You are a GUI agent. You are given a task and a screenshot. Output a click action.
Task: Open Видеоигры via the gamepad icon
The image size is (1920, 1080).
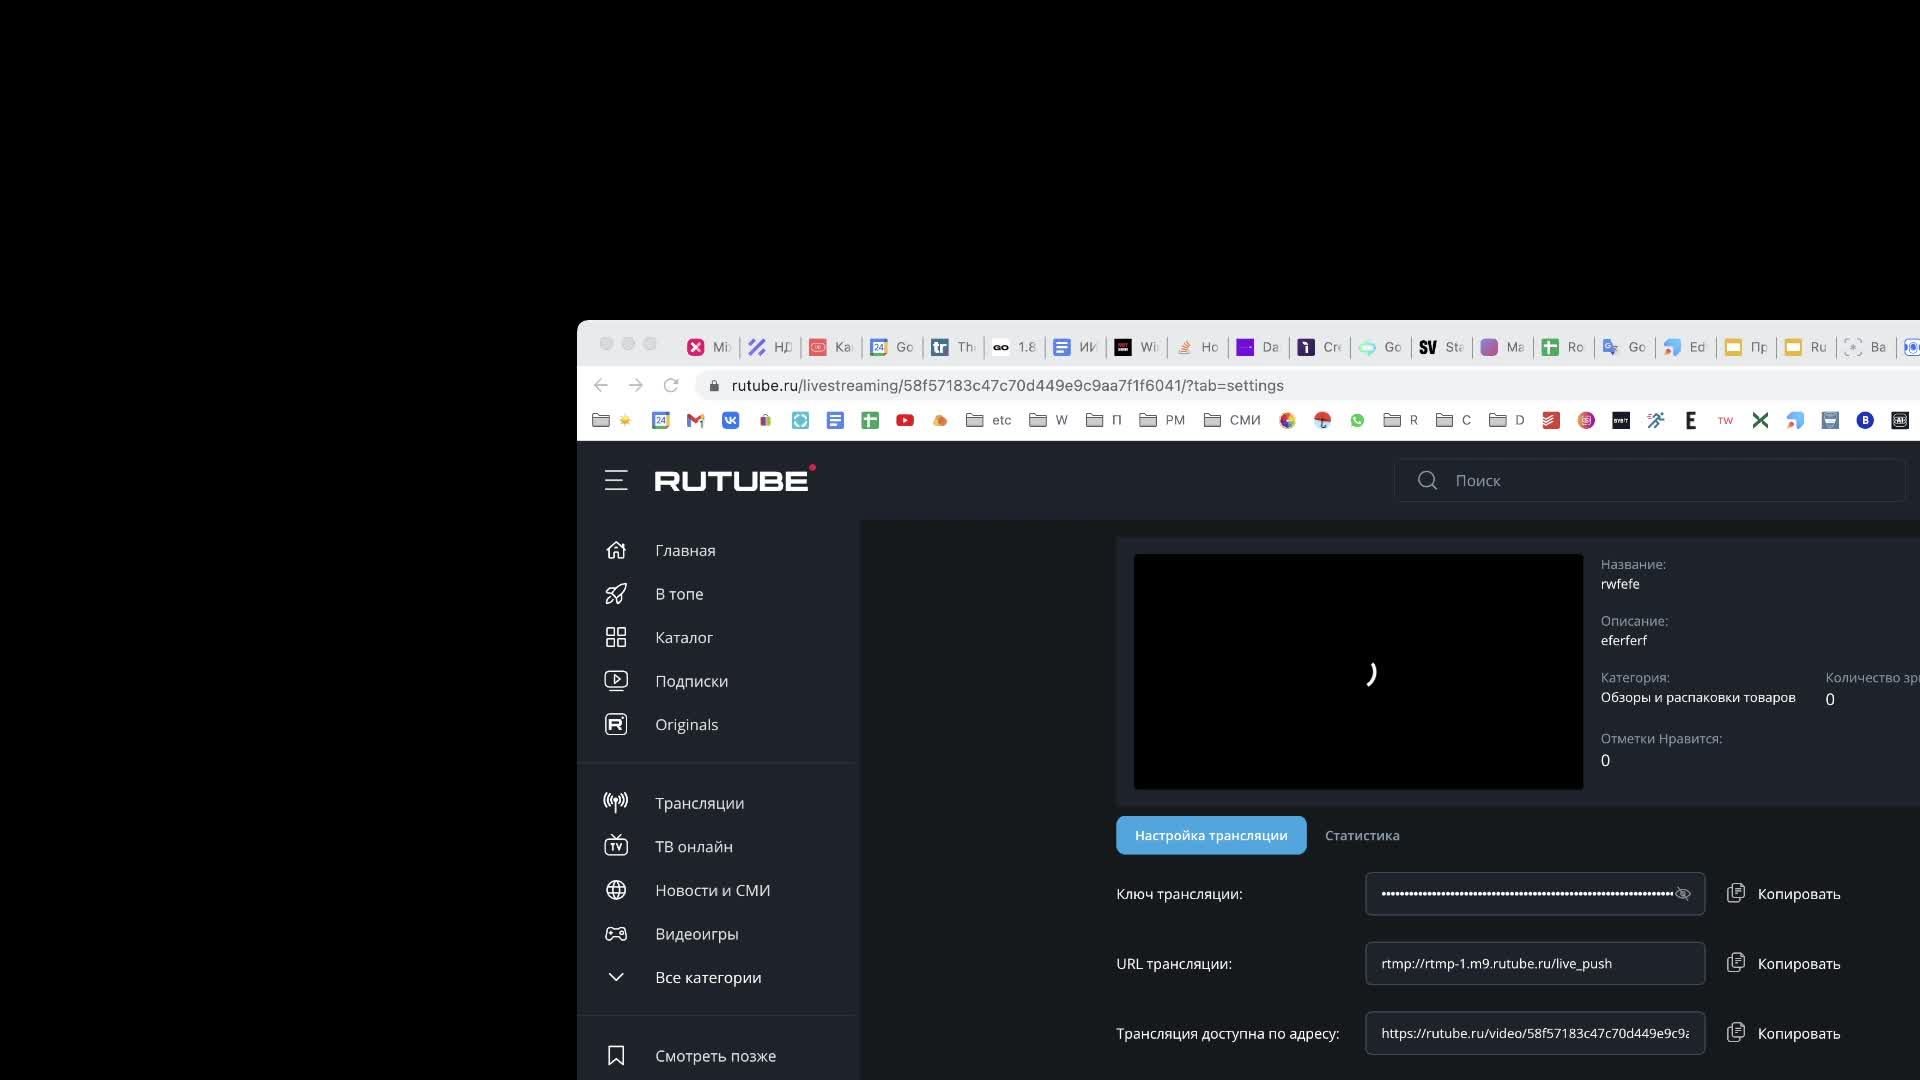[x=616, y=933]
